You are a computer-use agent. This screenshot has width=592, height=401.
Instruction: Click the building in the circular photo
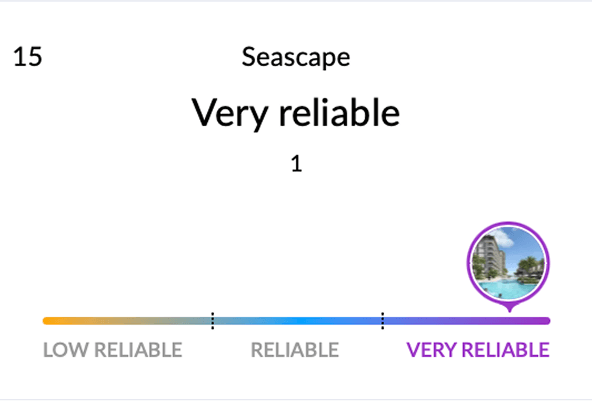pos(490,257)
